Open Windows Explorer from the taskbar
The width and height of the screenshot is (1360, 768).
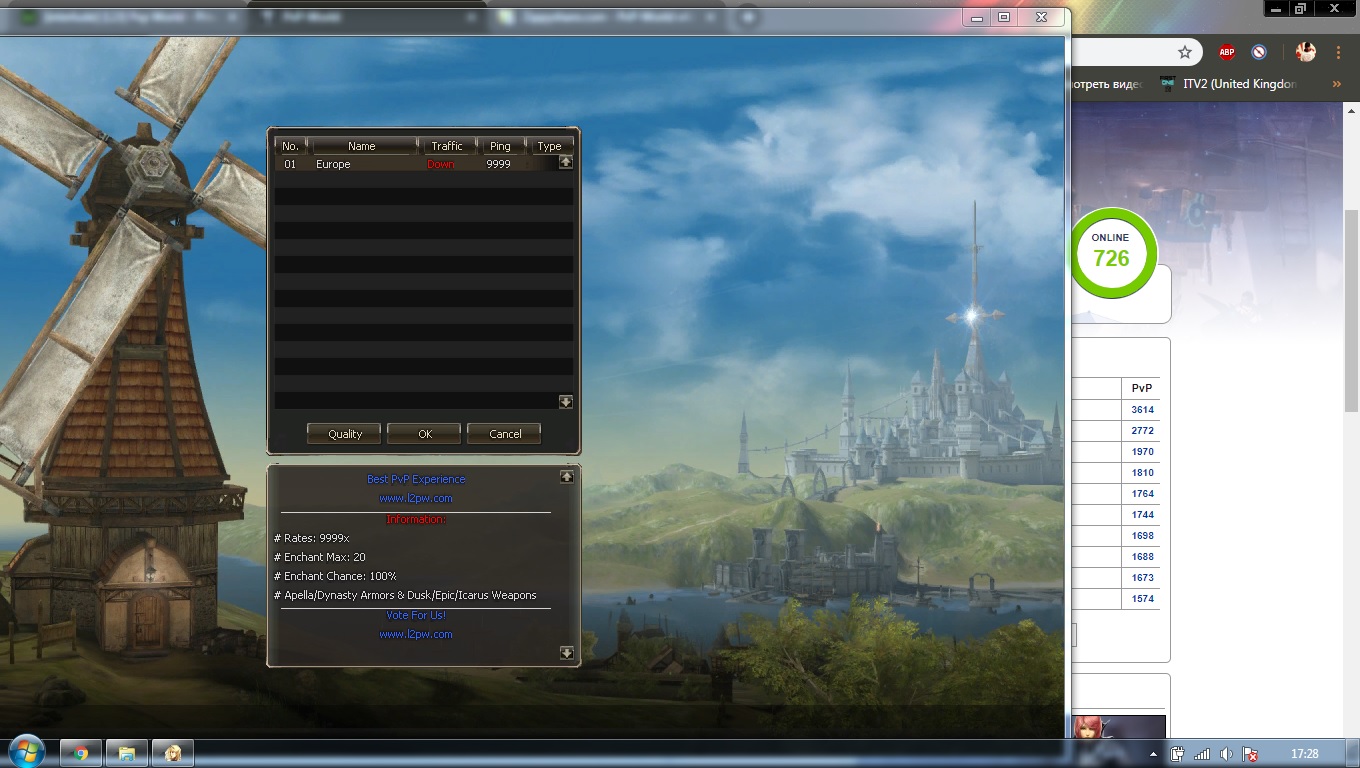point(127,753)
